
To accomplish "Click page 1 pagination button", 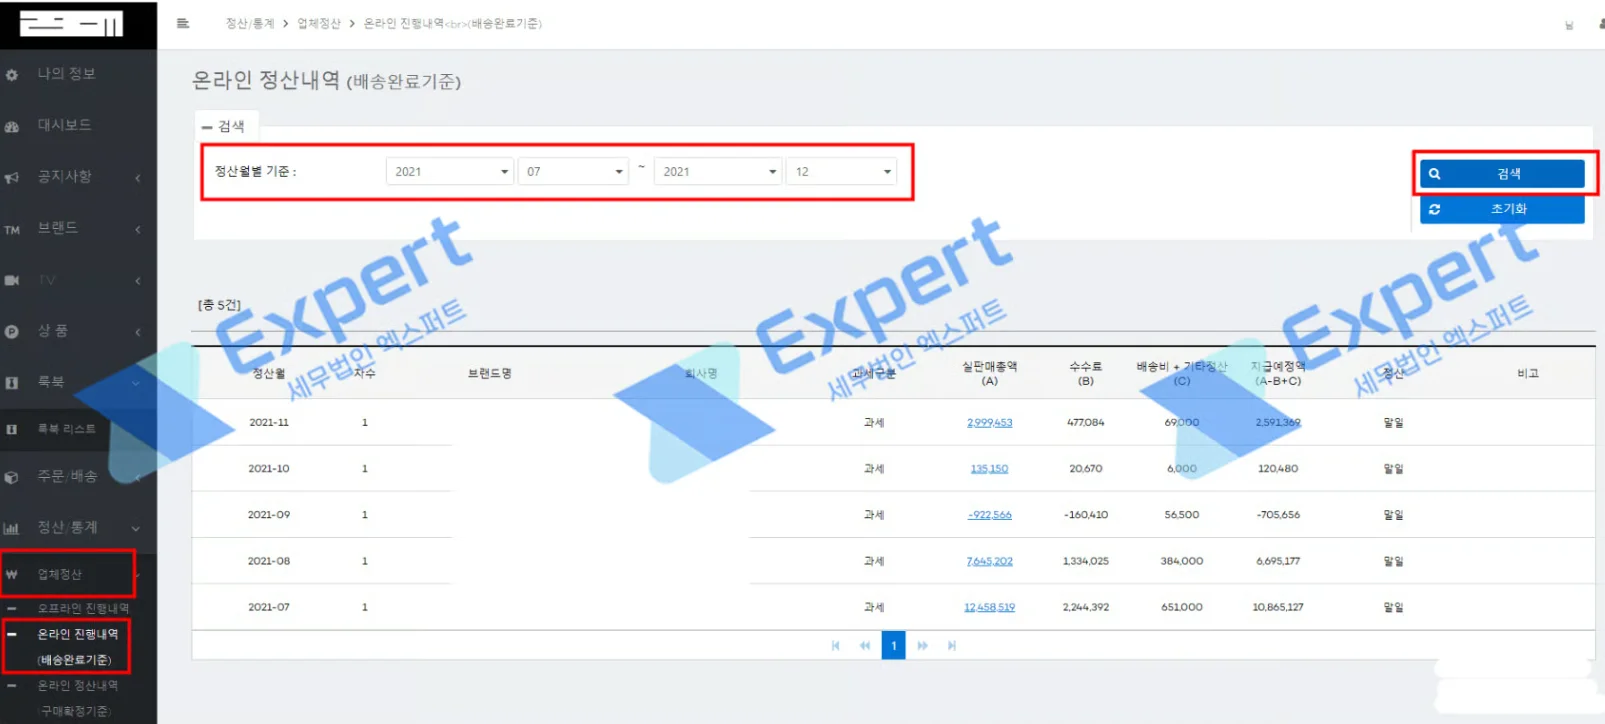I will tap(894, 646).
